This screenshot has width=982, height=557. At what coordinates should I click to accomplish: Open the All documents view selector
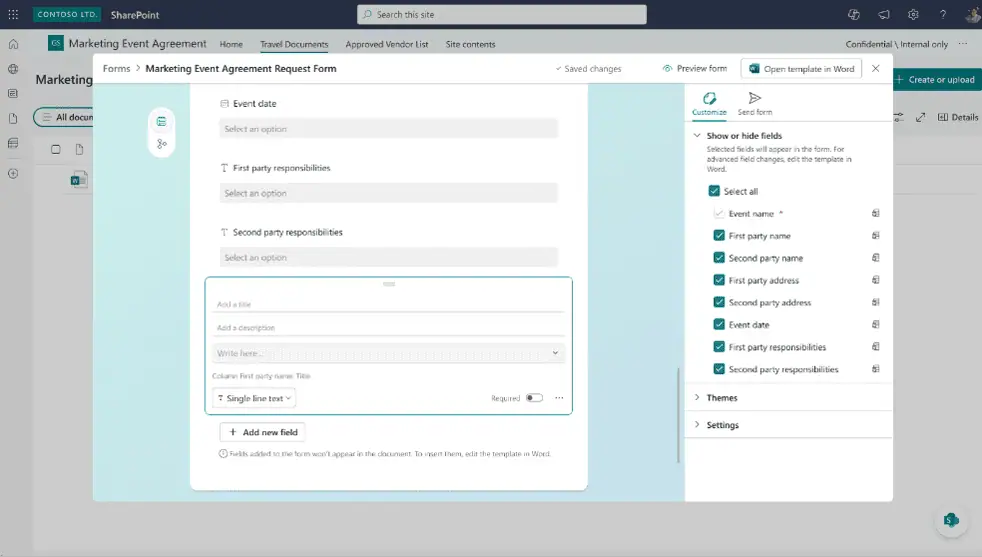(64, 117)
